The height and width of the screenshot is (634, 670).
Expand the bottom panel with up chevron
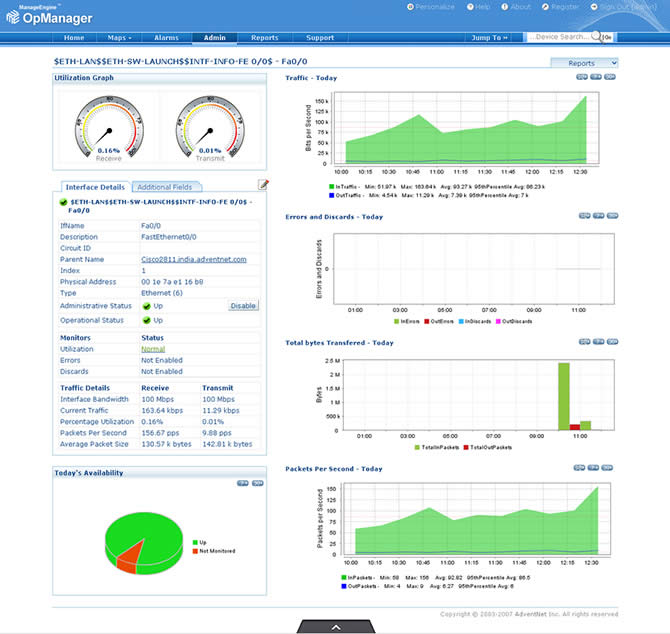(x=335, y=626)
